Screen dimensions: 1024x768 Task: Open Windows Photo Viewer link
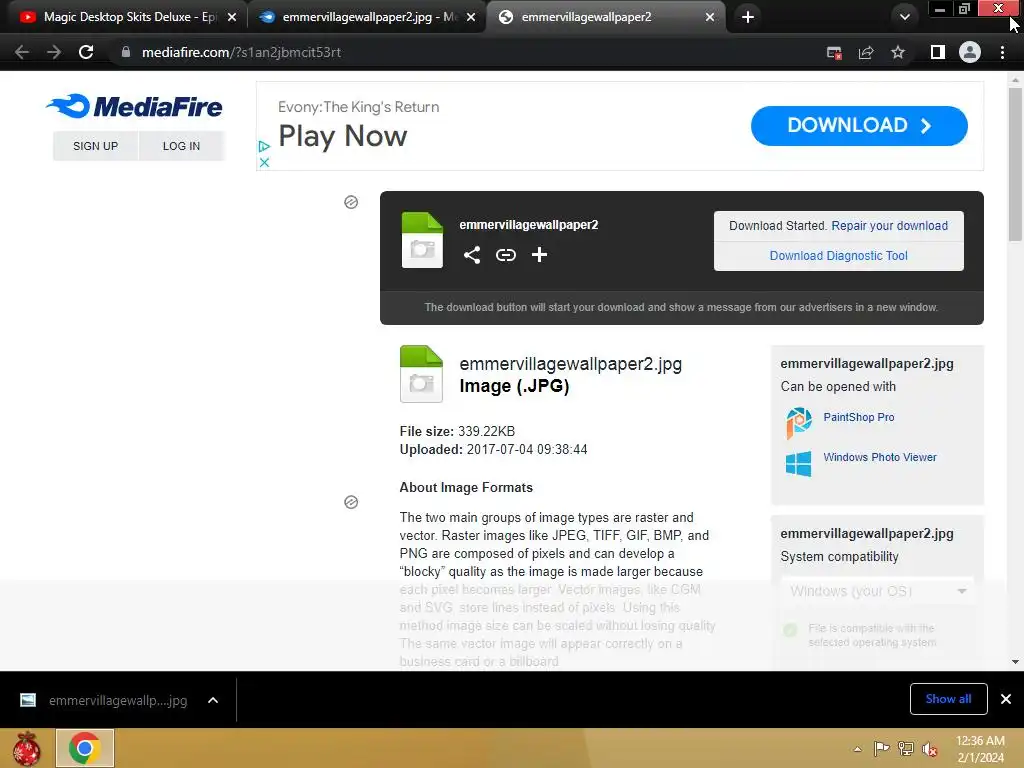coord(880,457)
